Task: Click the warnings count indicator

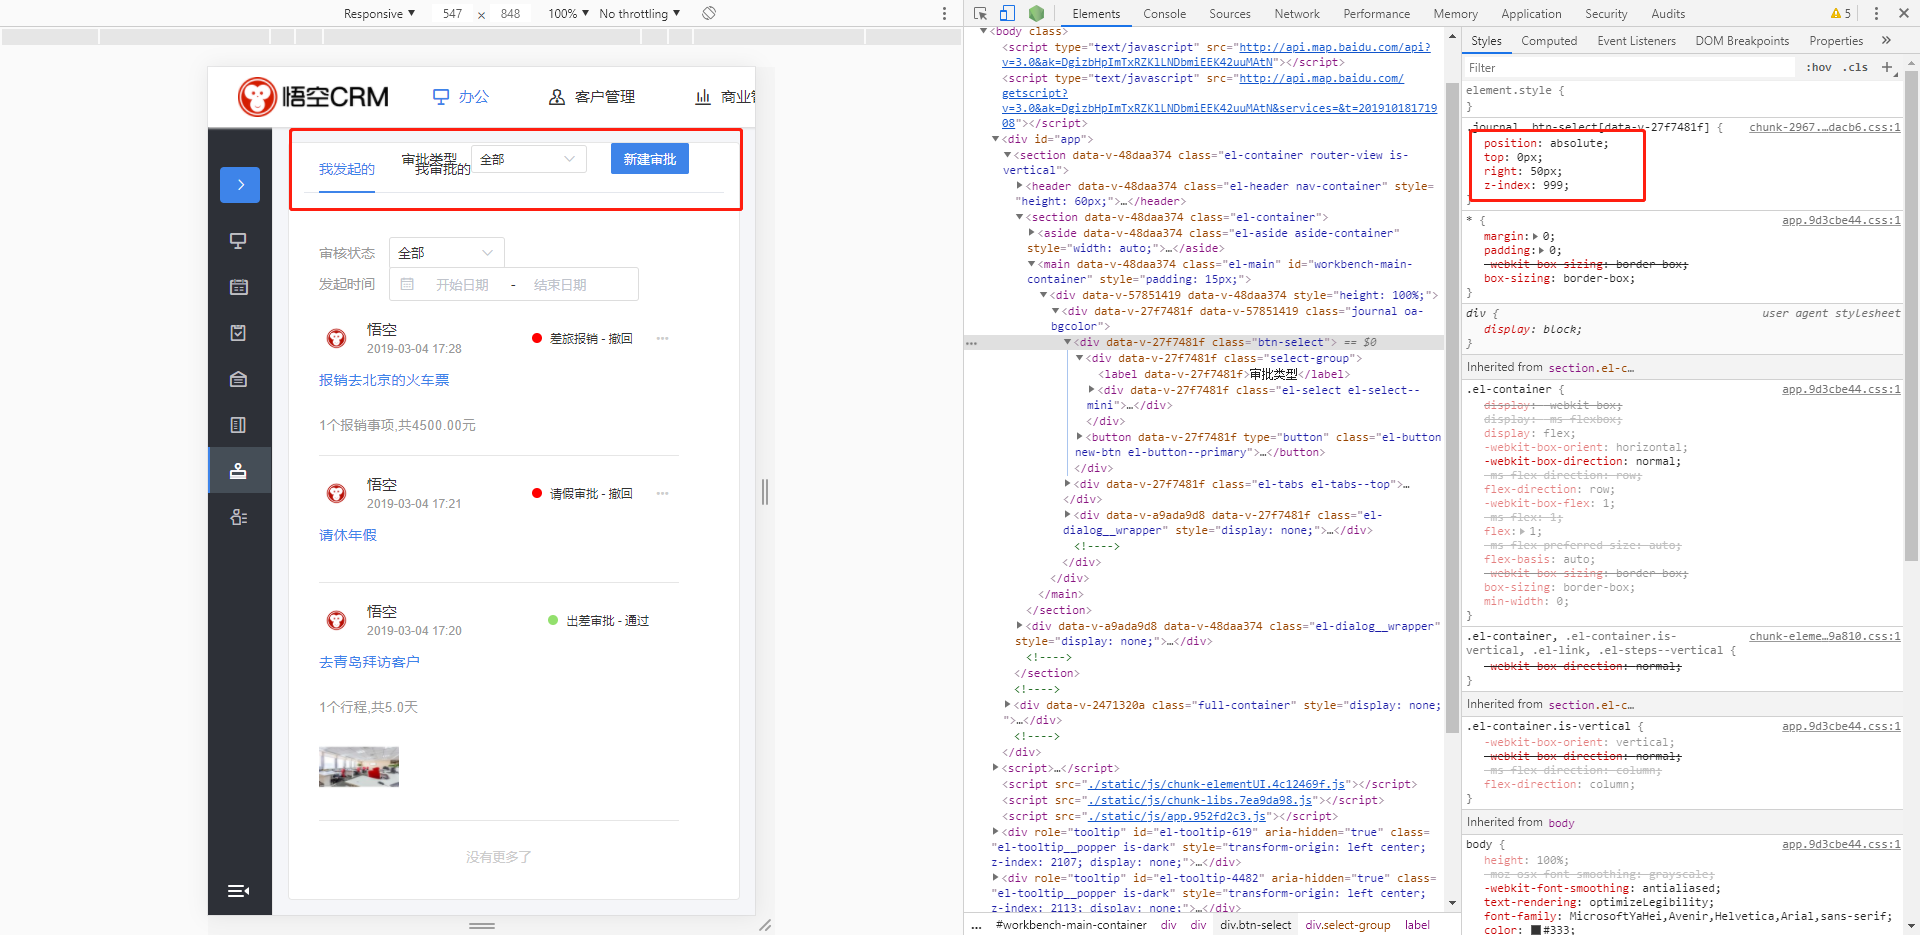Action: coord(1841,13)
